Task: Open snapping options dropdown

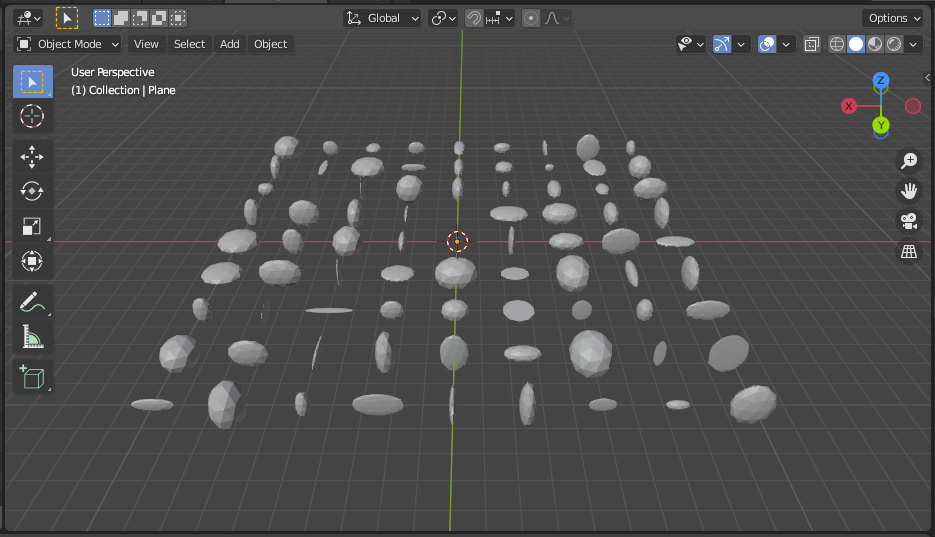Action: (500, 18)
